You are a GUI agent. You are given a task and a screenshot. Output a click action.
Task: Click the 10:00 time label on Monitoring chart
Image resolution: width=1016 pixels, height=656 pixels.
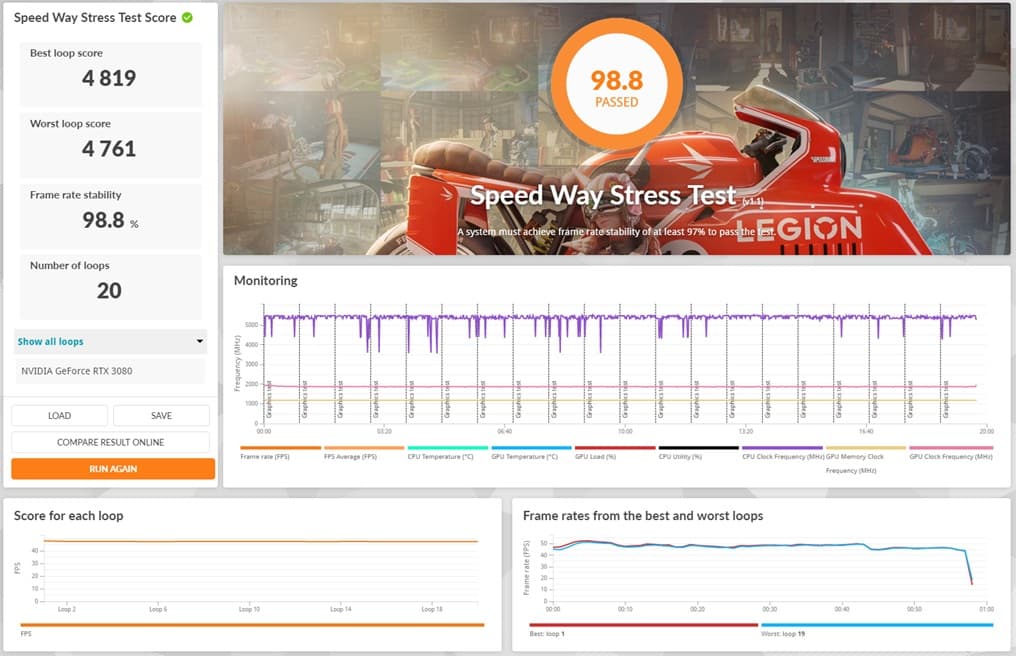click(625, 431)
